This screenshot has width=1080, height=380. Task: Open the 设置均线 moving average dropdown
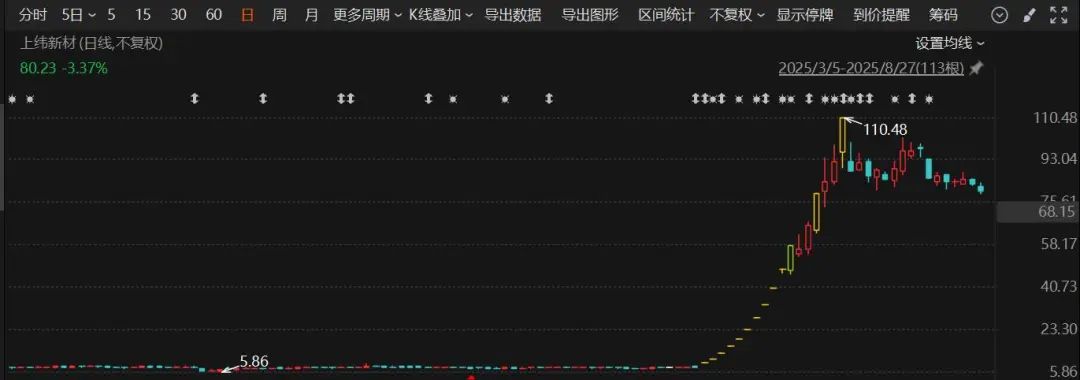pyautogui.click(x=950, y=43)
